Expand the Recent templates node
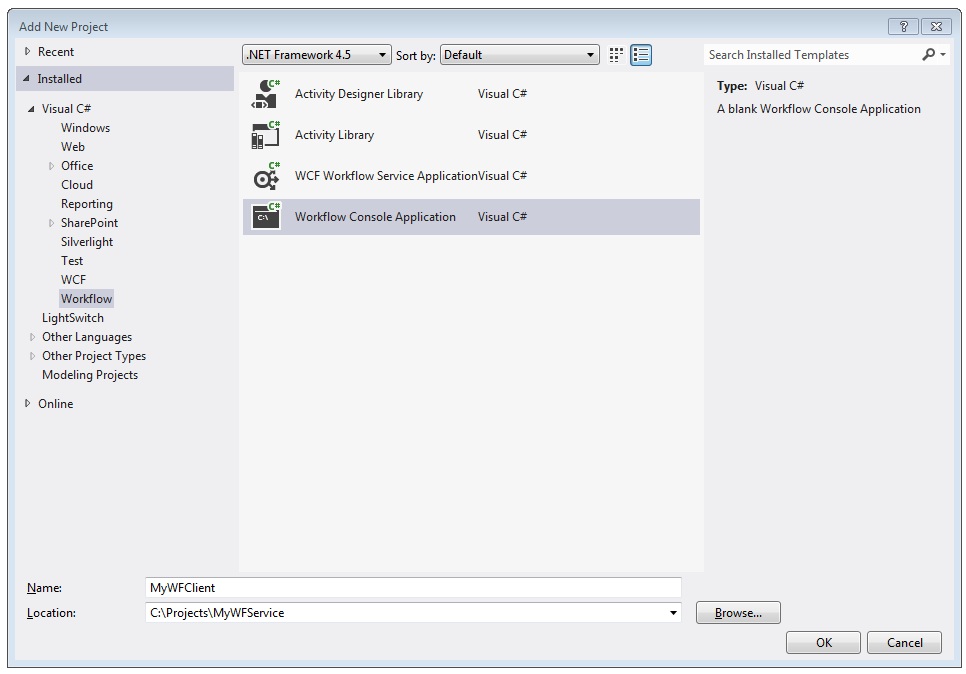This screenshot has height=674, width=966. pyautogui.click(x=26, y=51)
